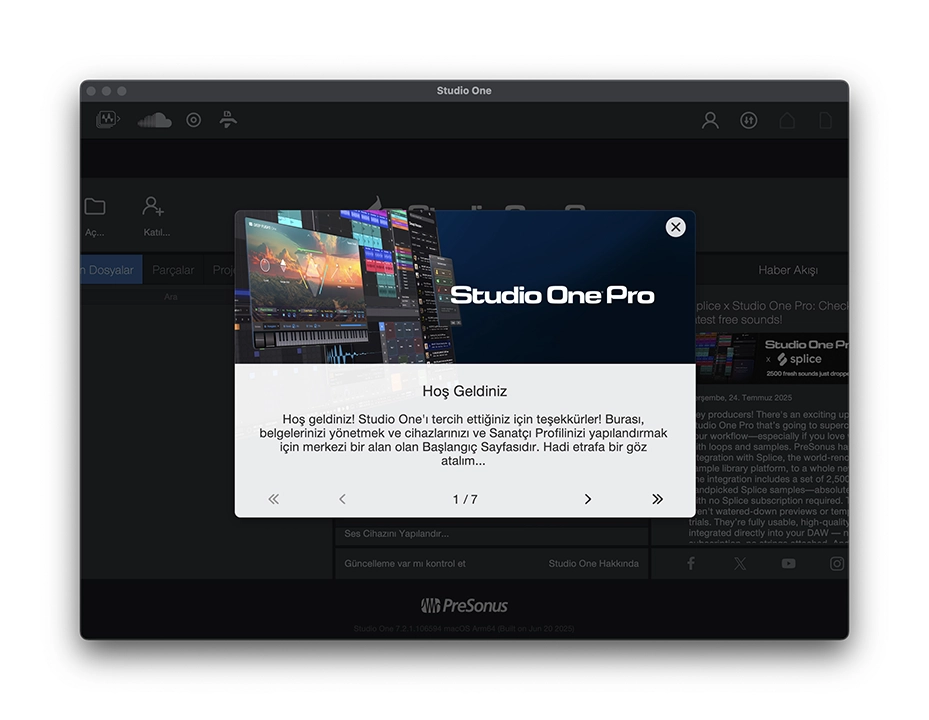
Task: Open the SoundCloud icon in toolbar
Action: [154, 120]
